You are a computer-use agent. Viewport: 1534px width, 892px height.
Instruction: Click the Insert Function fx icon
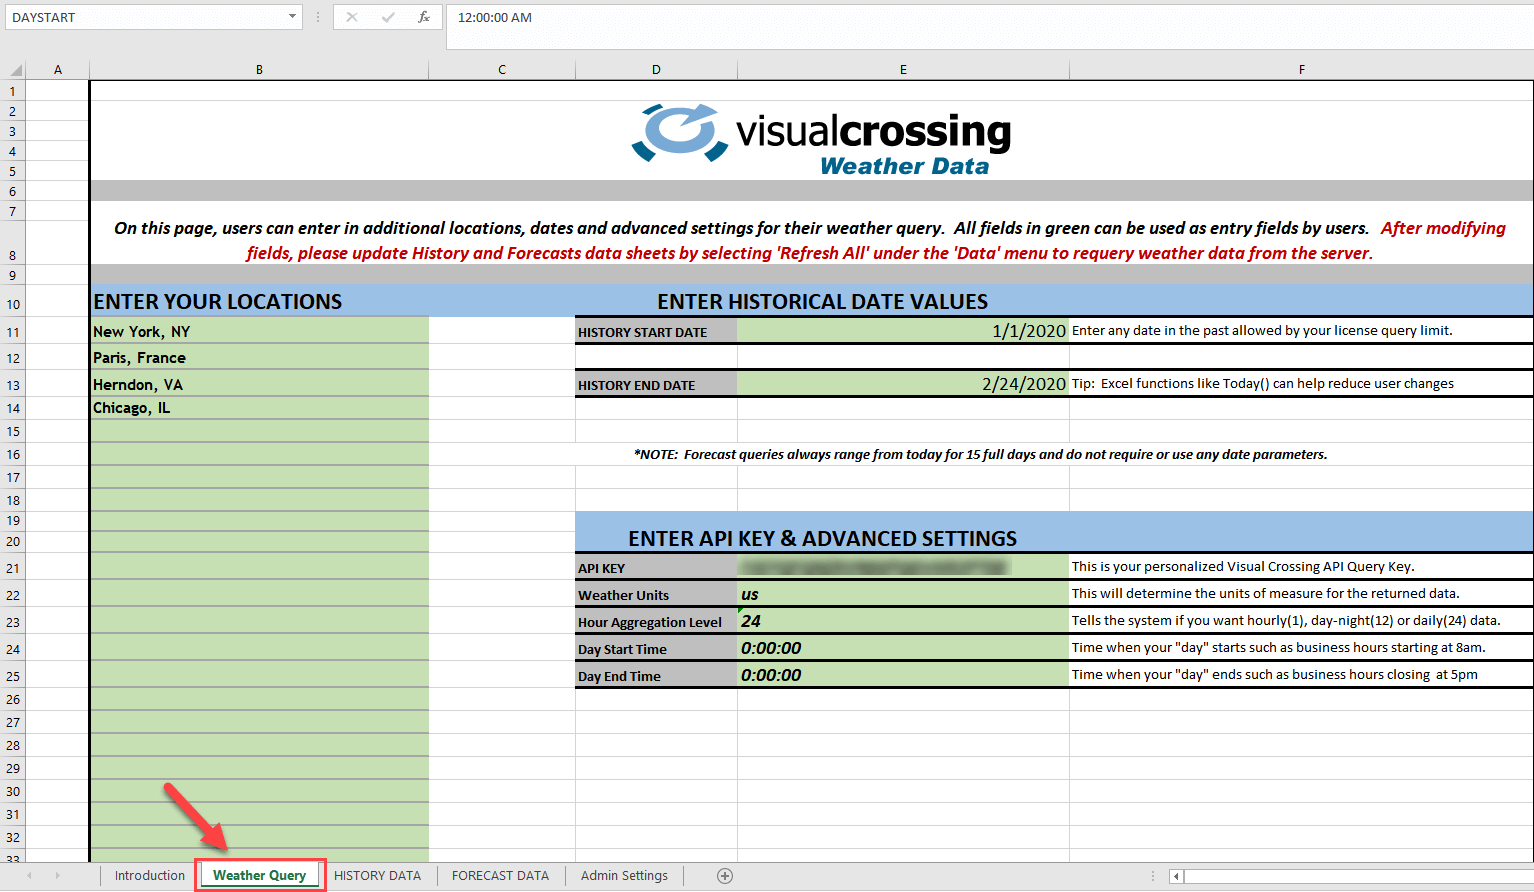(x=424, y=17)
